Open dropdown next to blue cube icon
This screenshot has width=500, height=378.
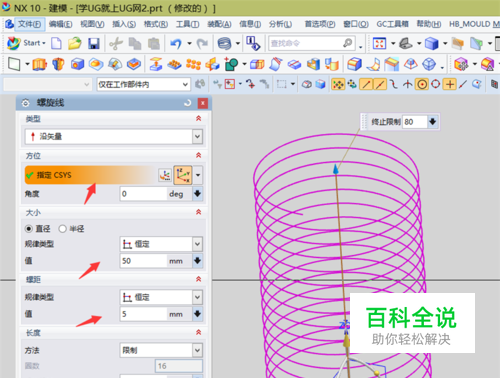point(445,43)
